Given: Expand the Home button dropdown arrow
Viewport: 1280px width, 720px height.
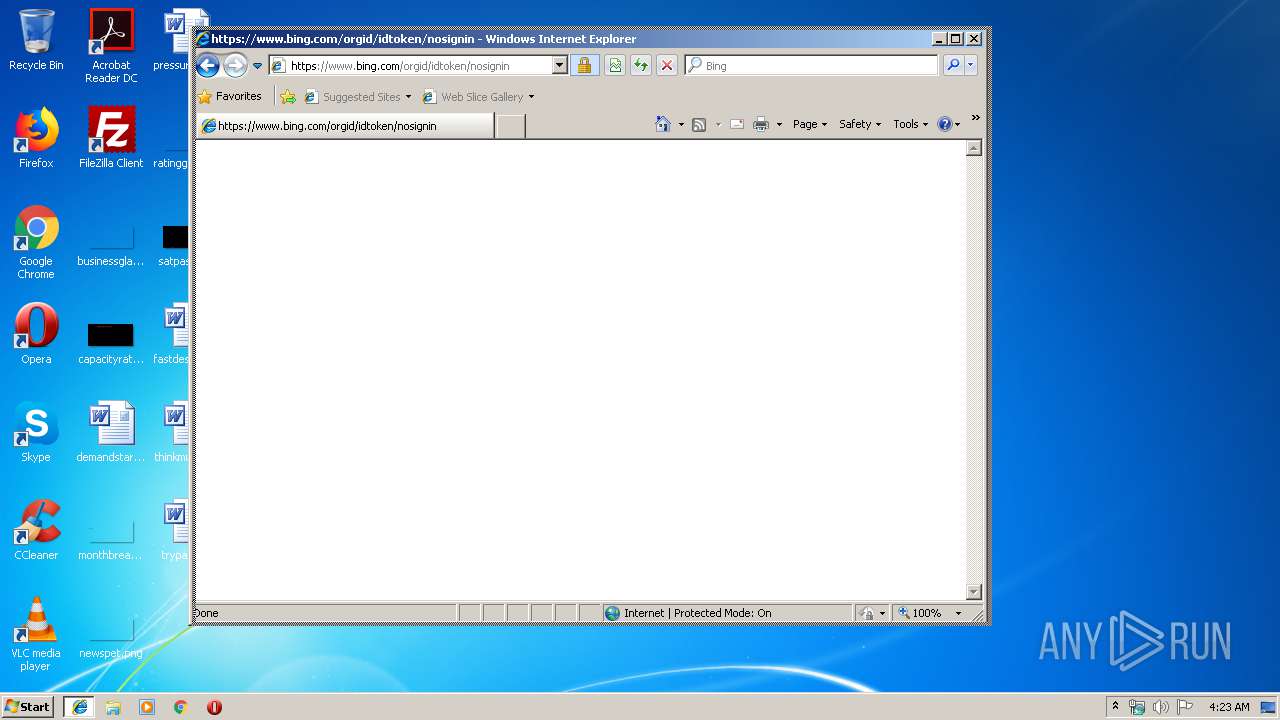Looking at the screenshot, I should 681,125.
